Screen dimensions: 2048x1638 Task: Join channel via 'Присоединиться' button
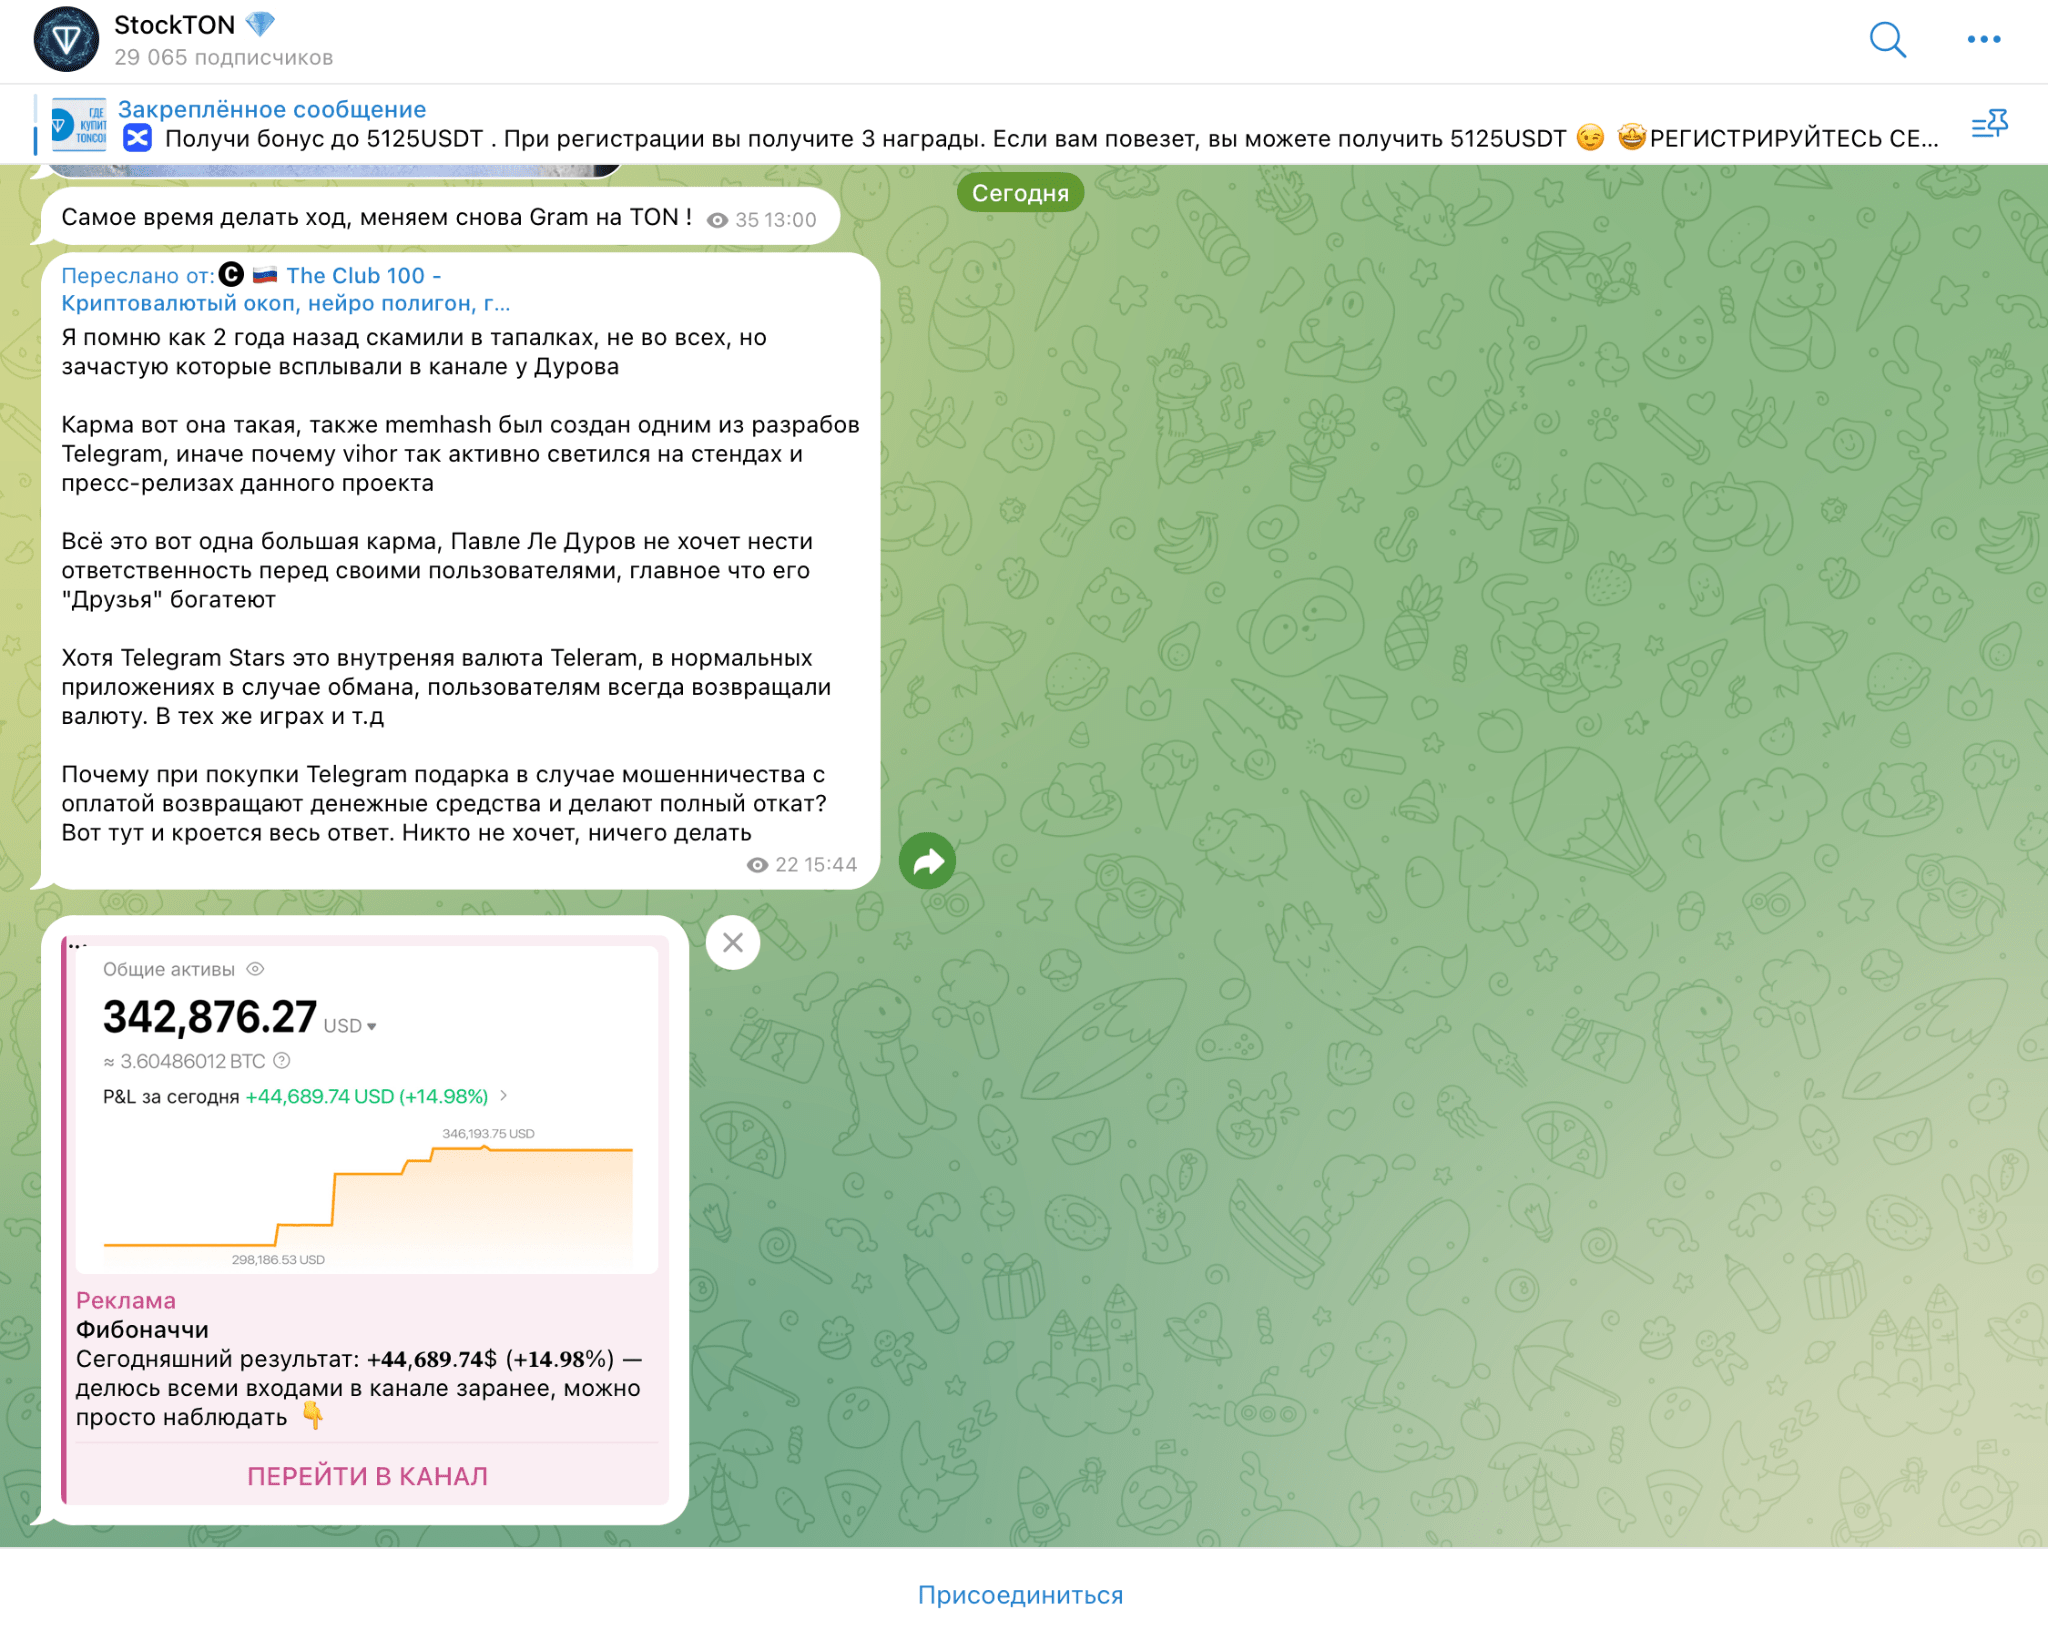(x=1020, y=1595)
